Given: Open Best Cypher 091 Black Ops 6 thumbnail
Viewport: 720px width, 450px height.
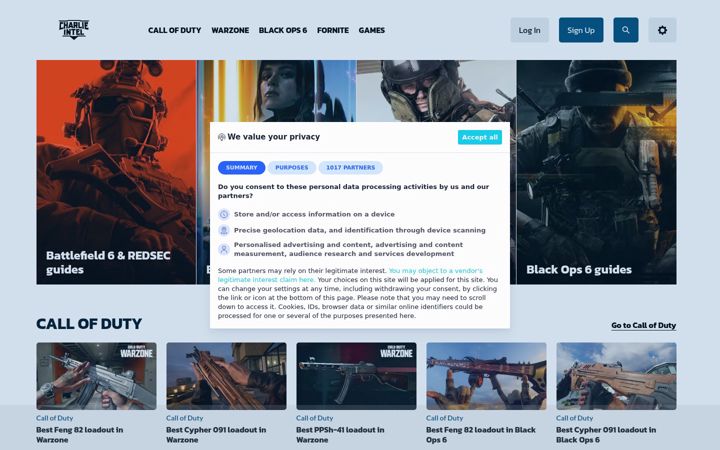Looking at the screenshot, I should (x=616, y=376).
